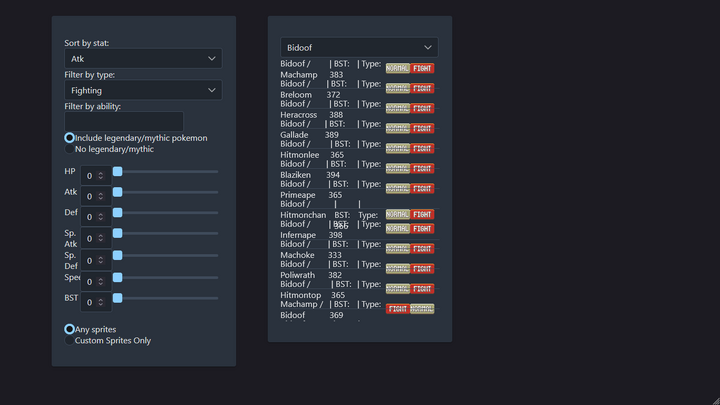Click the Sp. Def slider handle
The width and height of the screenshot is (720, 405).
[118, 255]
